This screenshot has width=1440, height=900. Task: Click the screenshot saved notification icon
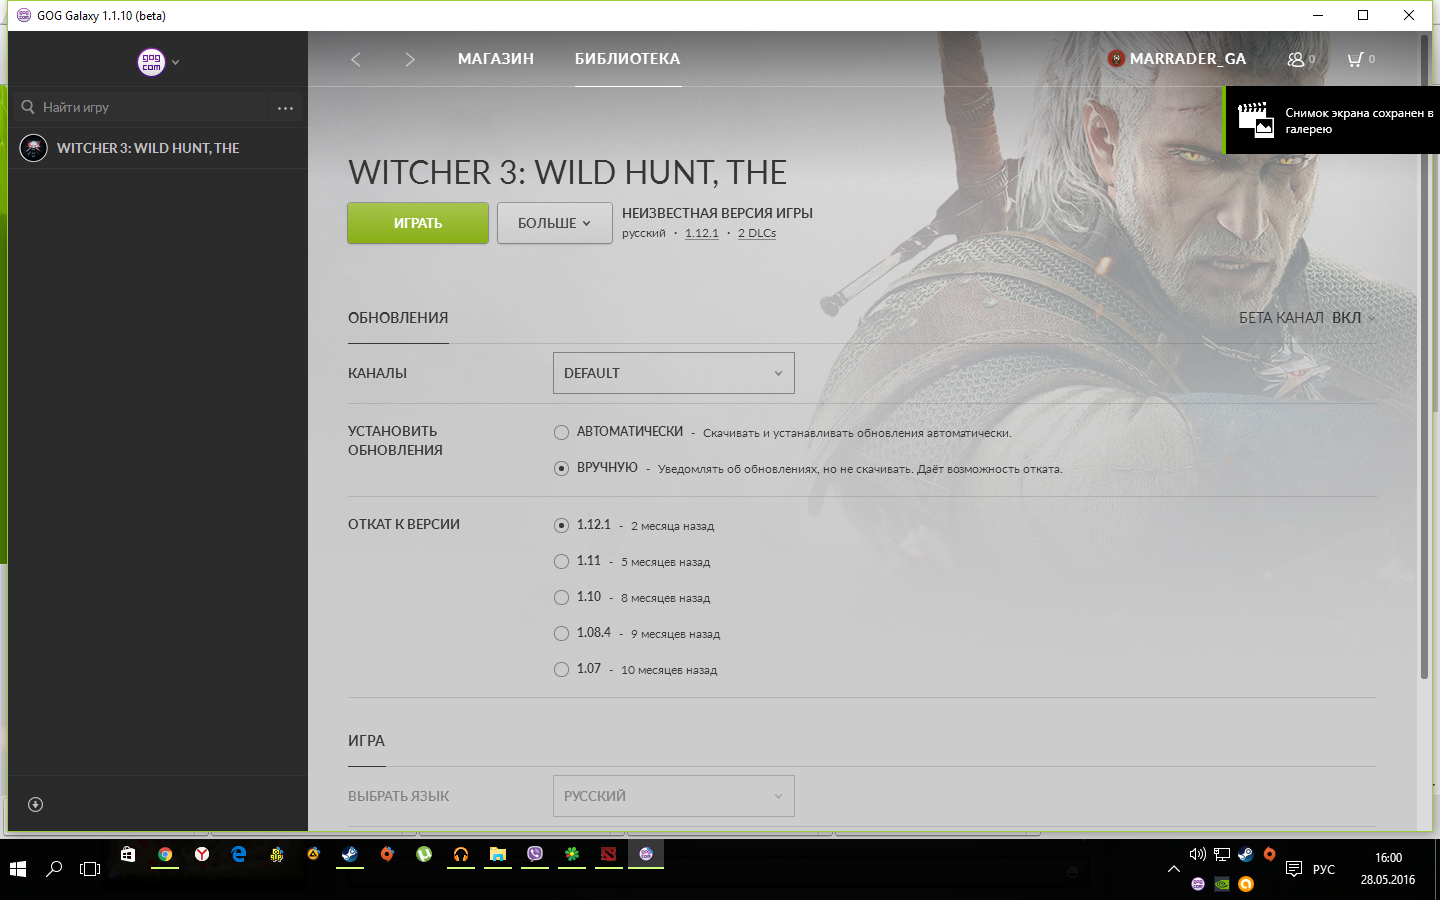pos(1255,120)
